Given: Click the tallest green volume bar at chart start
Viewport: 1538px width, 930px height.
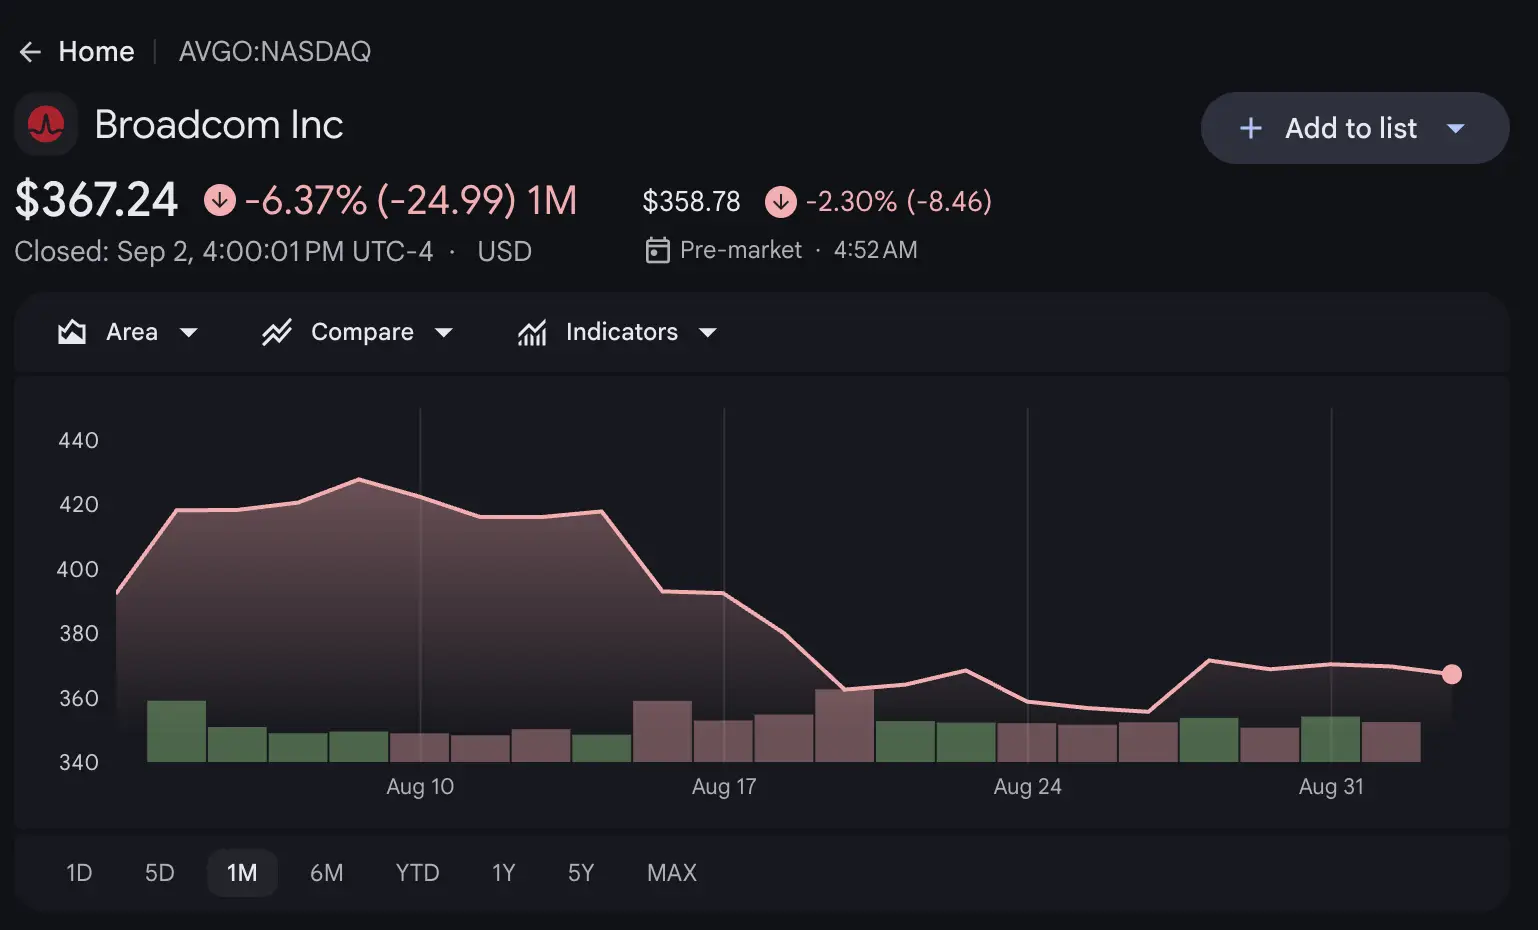Looking at the screenshot, I should point(176,731).
